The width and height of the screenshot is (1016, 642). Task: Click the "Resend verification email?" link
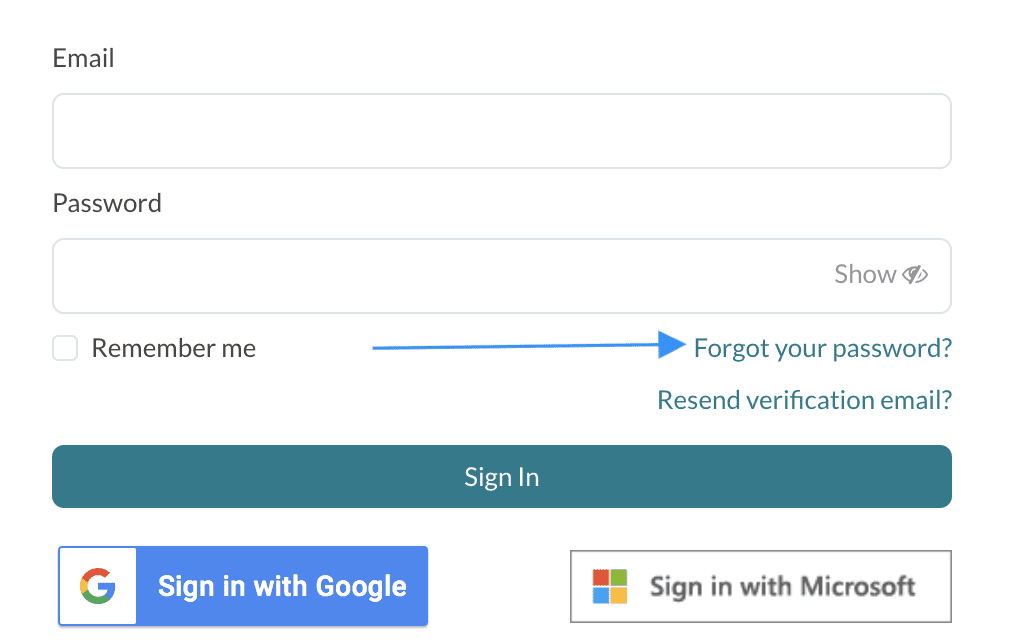pyautogui.click(x=803, y=399)
